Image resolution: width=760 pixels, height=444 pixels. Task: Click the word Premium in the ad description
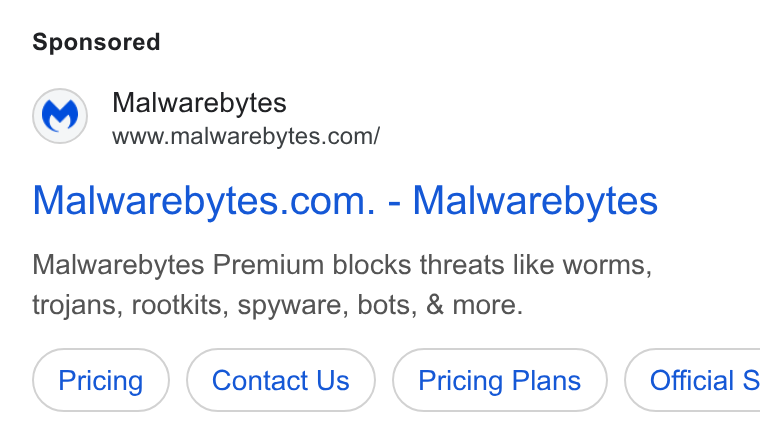click(269, 265)
